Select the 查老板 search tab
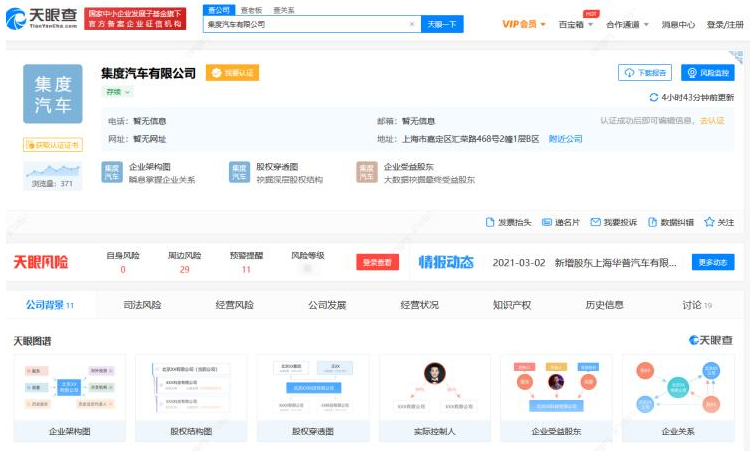Viewport: 751px width, 451px height. [251, 10]
